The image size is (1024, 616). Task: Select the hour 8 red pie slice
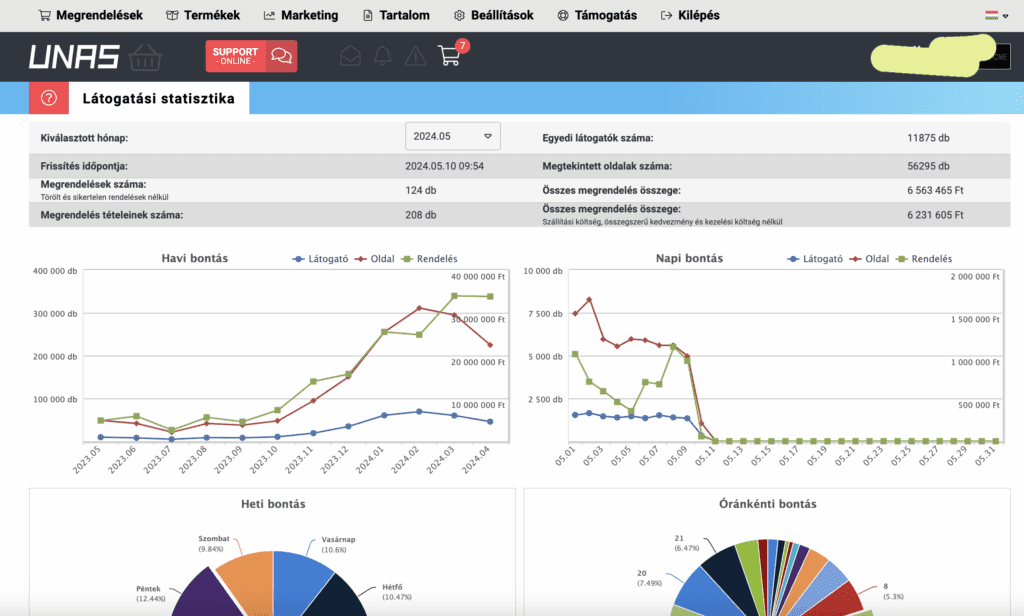coord(839,598)
